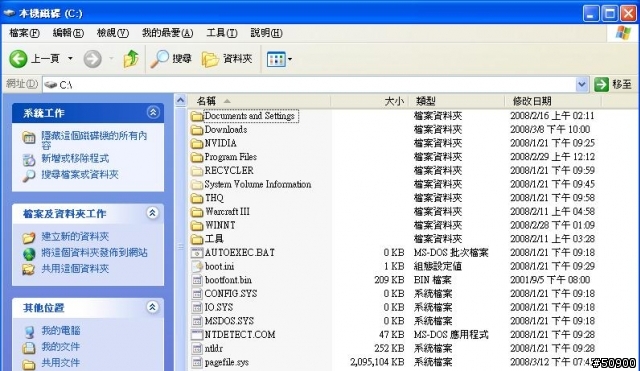
Task: Click the 2001/9/5 下午 08:00 date cell
Action: 550,280
